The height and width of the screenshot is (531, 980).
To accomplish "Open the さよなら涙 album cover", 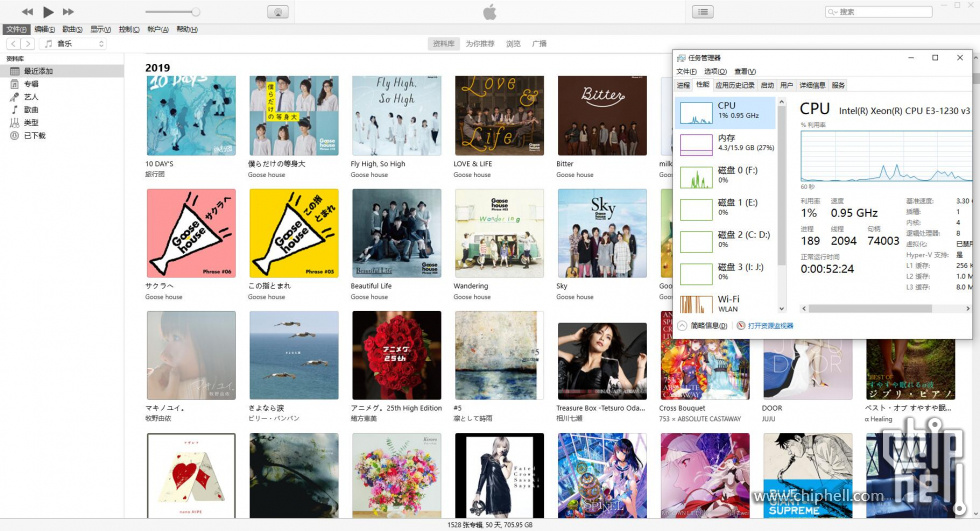I will [294, 355].
